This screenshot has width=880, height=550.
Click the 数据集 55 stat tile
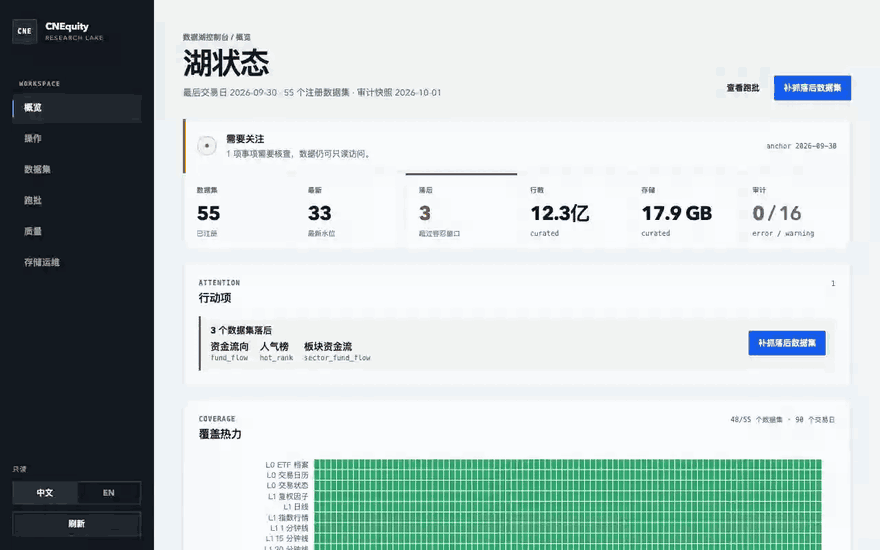(x=240, y=212)
